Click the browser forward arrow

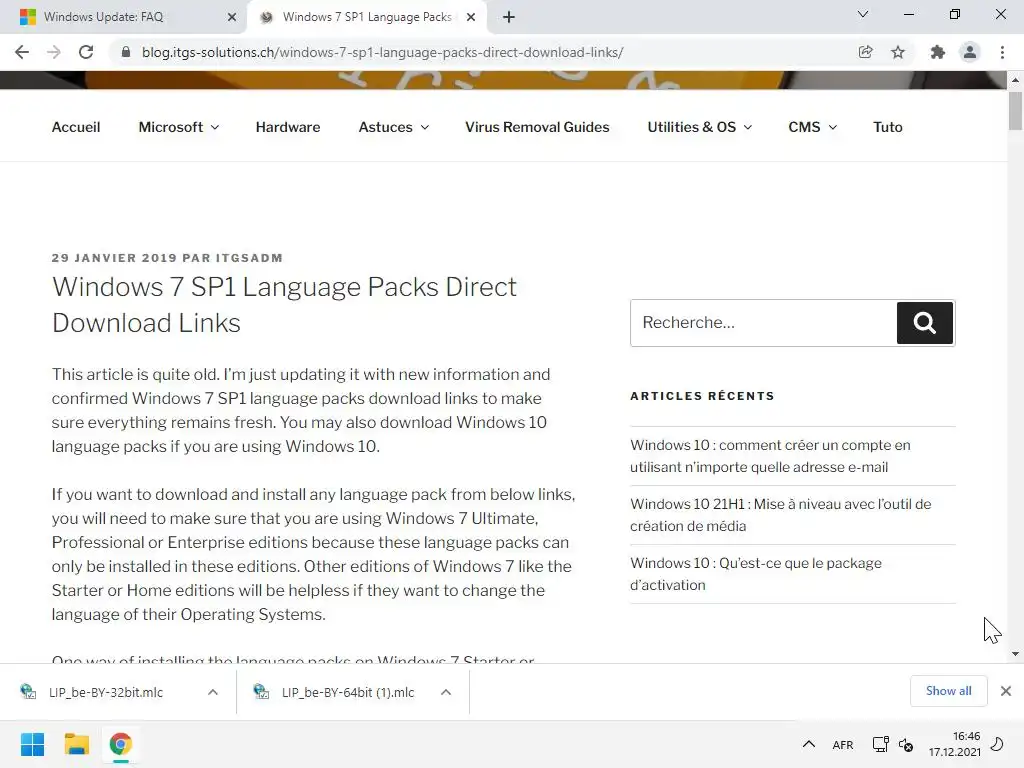point(54,52)
